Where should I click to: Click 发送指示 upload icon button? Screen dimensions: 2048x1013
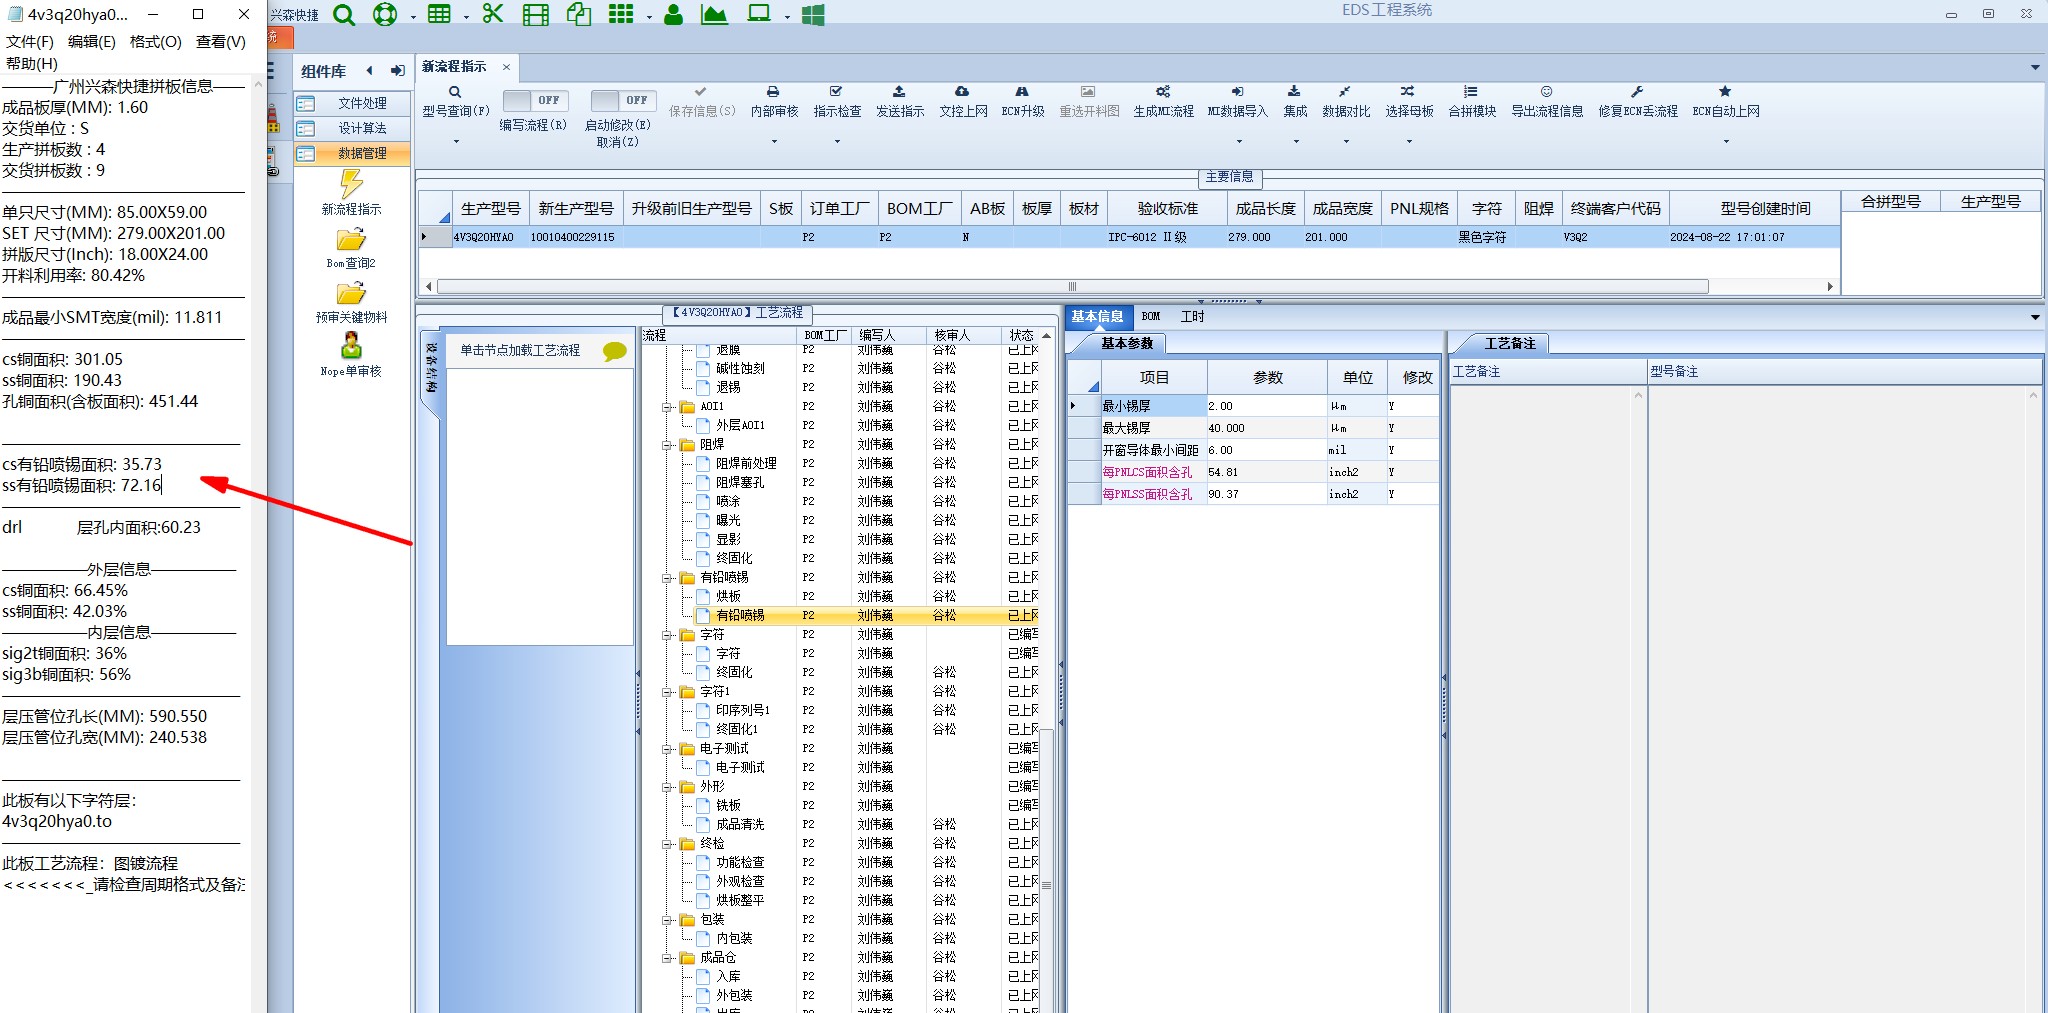pyautogui.click(x=900, y=101)
